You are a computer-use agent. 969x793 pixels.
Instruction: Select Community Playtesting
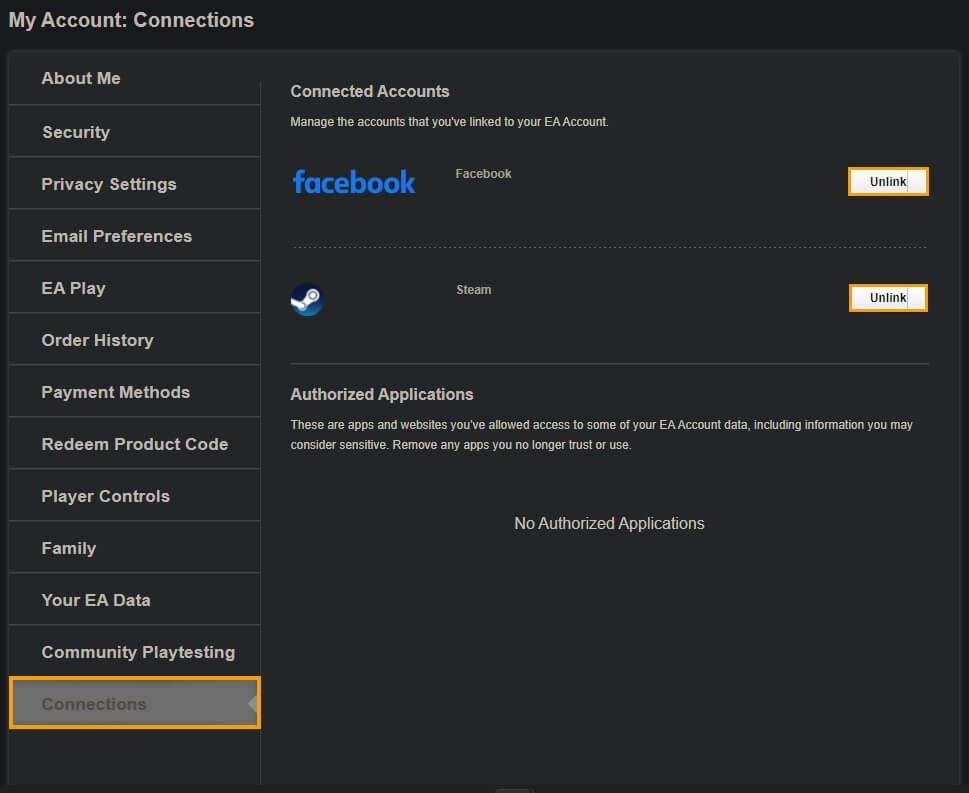134,651
